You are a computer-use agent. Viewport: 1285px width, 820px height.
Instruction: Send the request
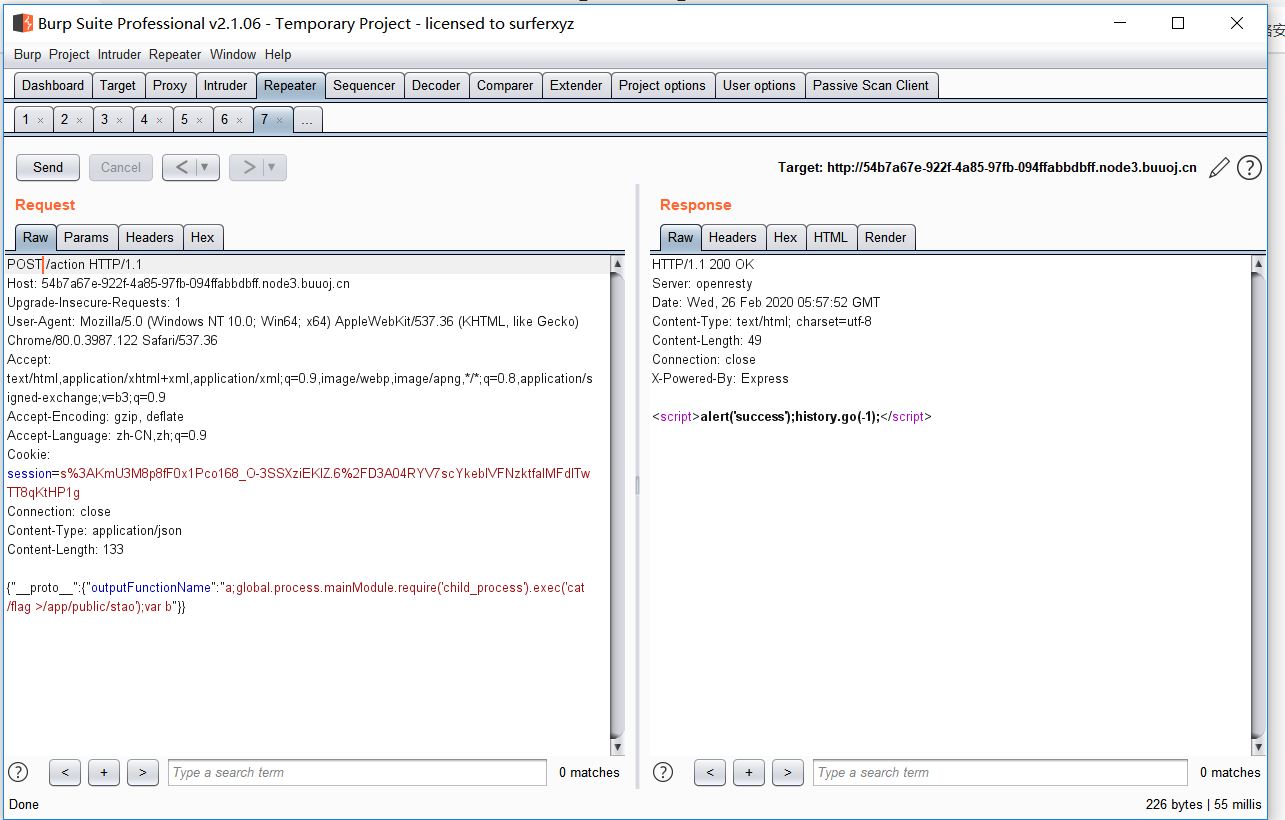point(48,168)
